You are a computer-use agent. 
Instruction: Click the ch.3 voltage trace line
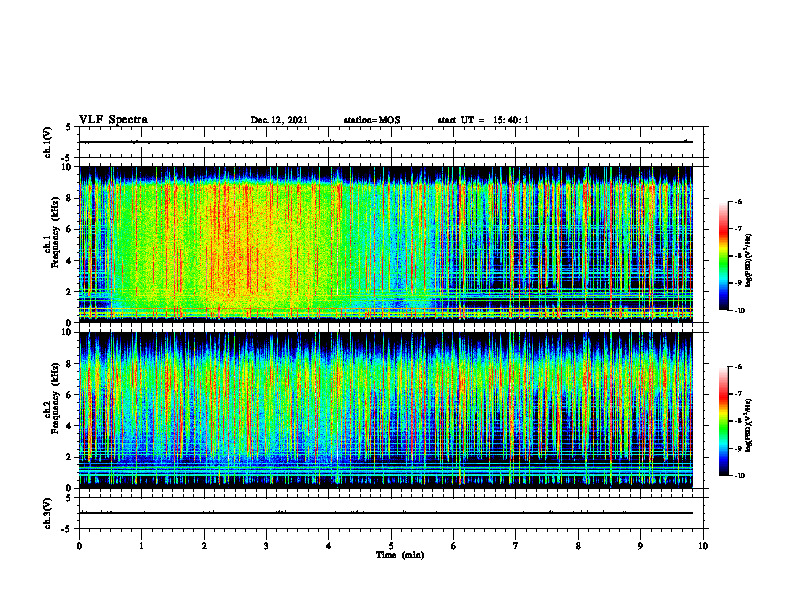click(x=386, y=513)
